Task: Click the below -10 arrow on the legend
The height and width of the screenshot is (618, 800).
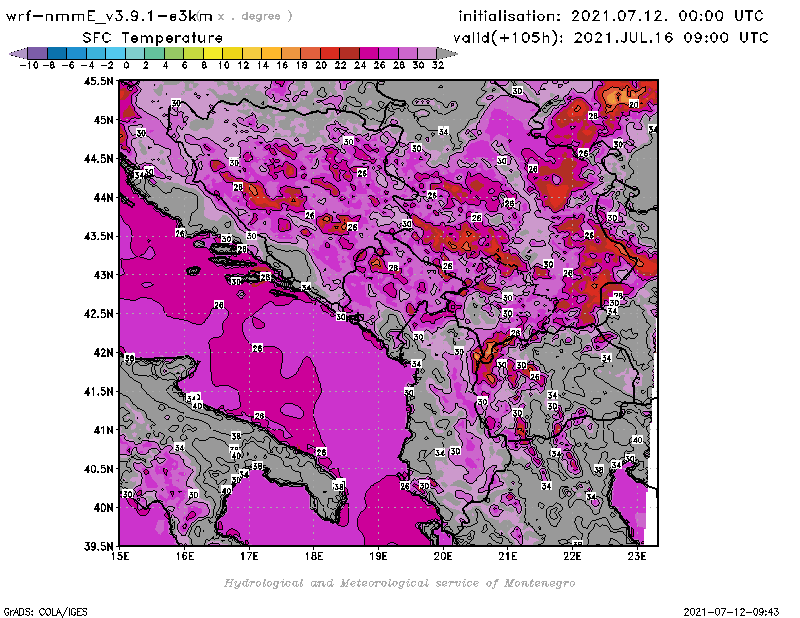Action: point(18,53)
